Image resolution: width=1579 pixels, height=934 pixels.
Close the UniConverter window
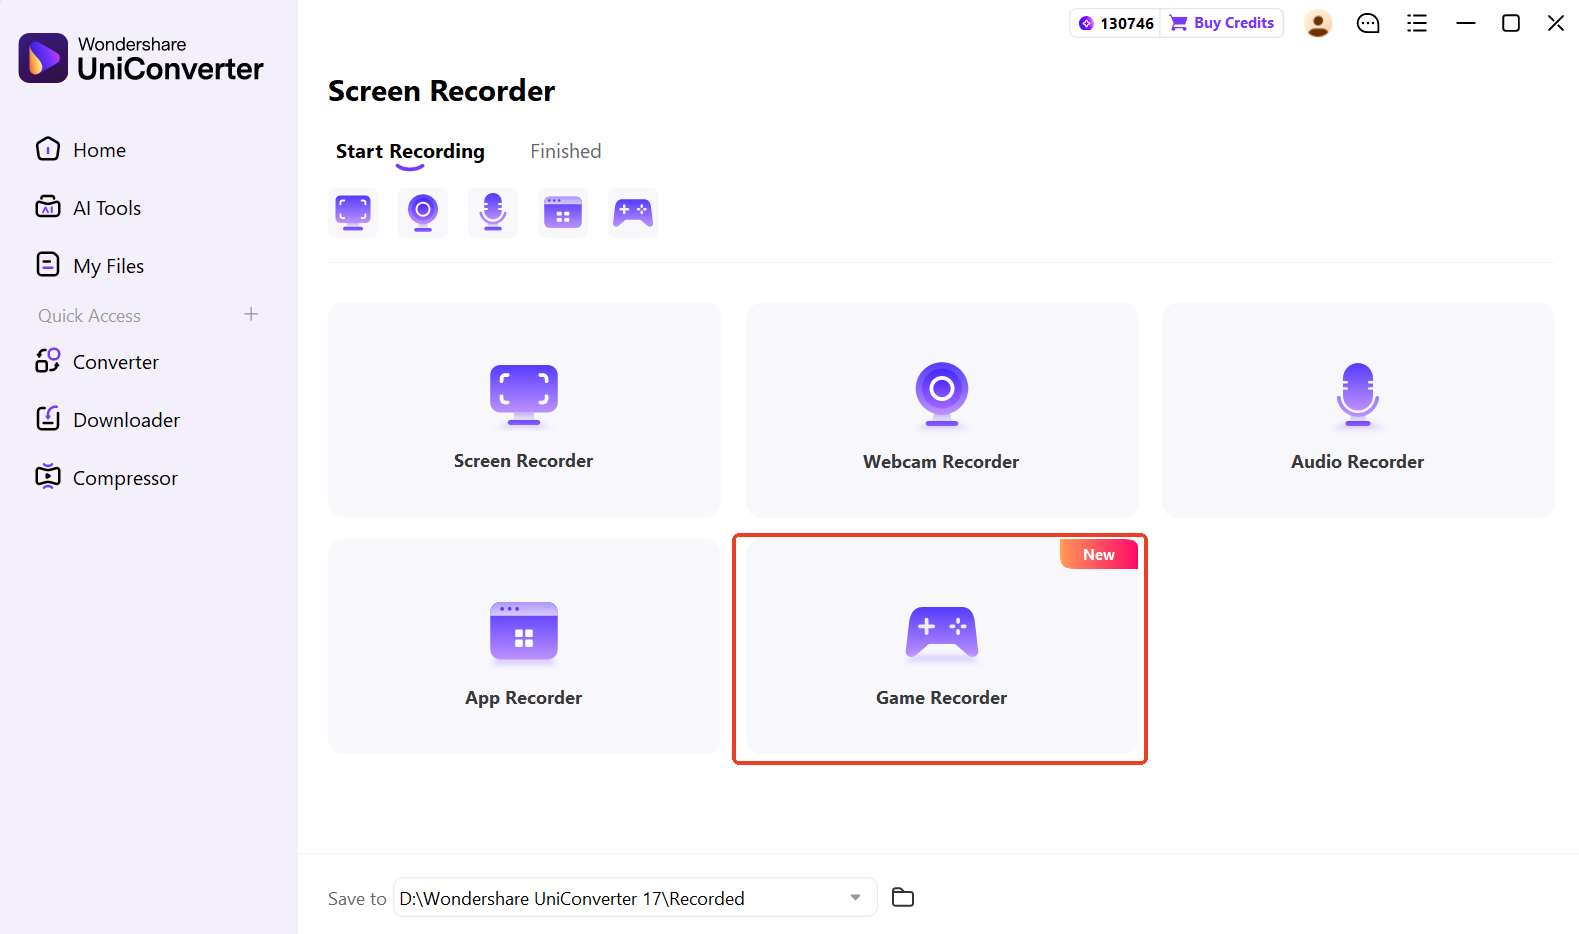click(1556, 23)
